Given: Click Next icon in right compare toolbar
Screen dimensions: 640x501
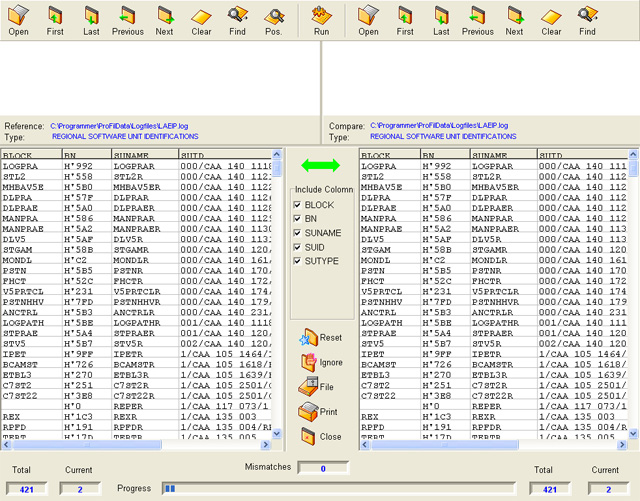Looking at the screenshot, I should click(514, 19).
